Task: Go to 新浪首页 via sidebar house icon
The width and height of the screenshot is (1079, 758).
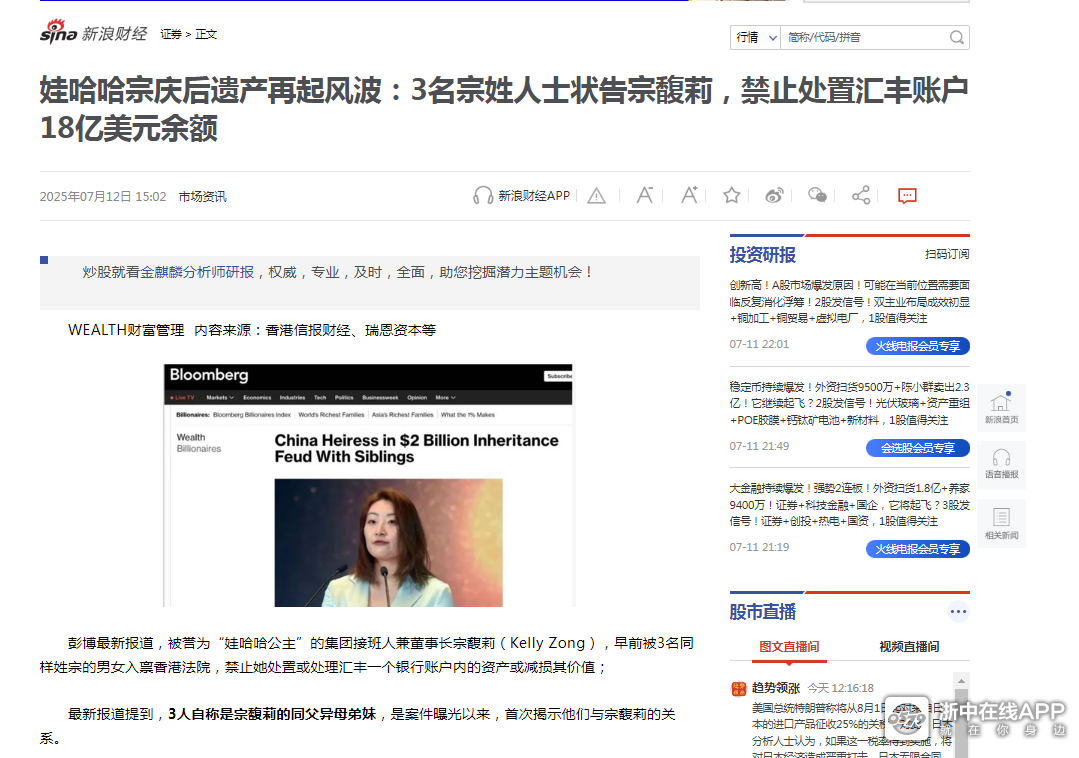Action: pyautogui.click(x=1001, y=408)
